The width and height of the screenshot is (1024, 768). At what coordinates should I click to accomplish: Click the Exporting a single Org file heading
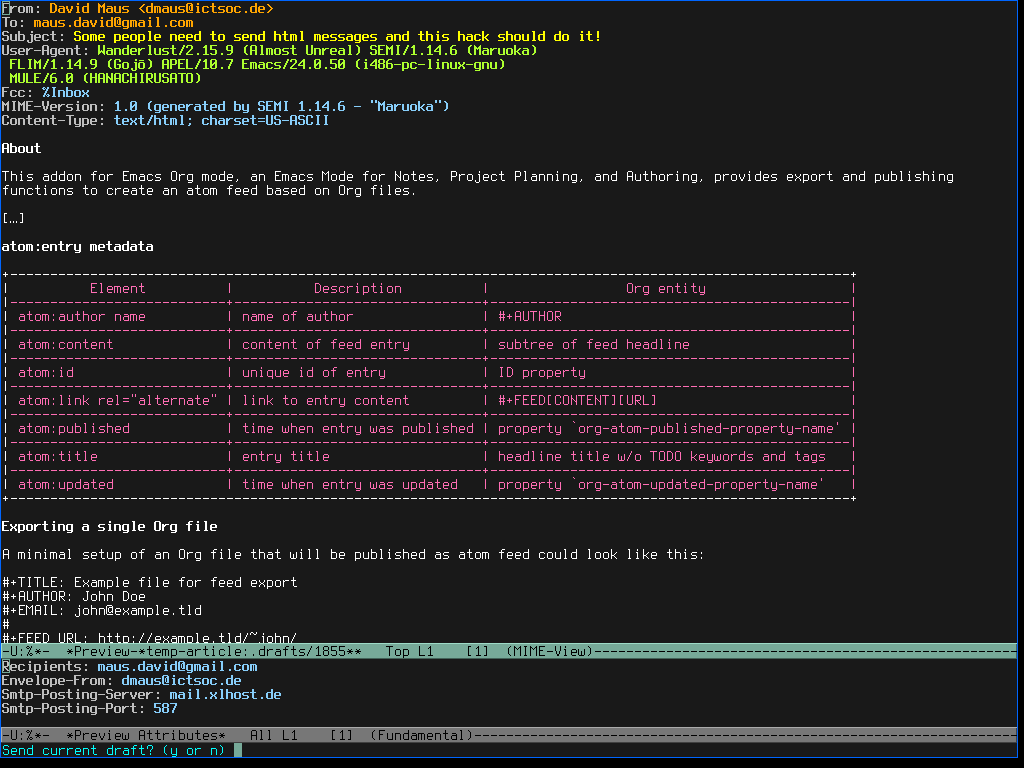(x=109, y=526)
